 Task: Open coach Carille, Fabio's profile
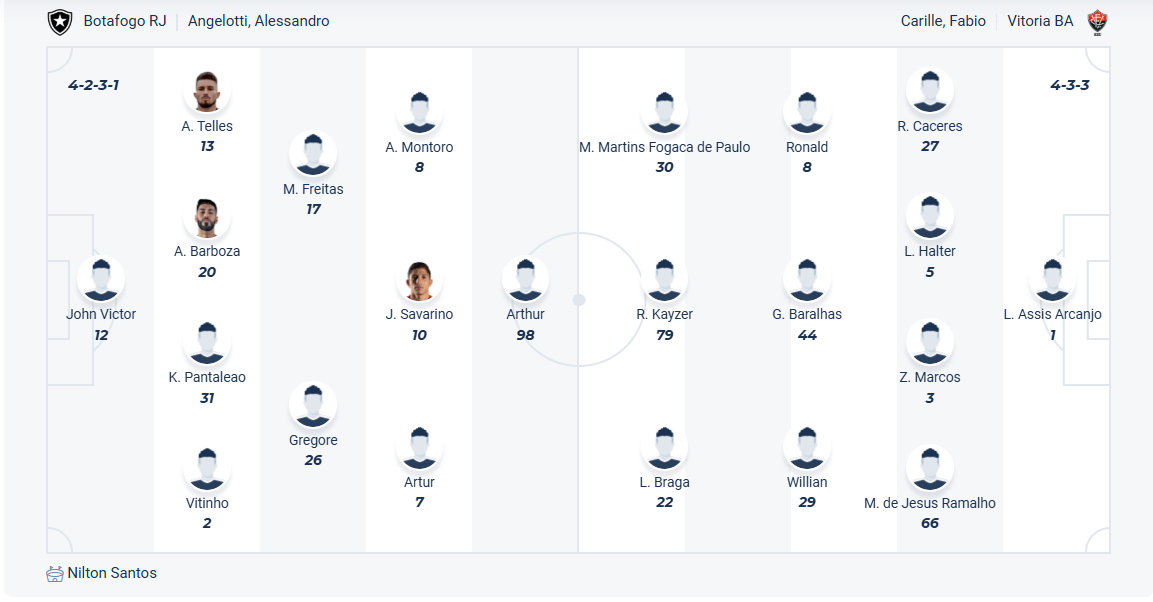(x=943, y=21)
